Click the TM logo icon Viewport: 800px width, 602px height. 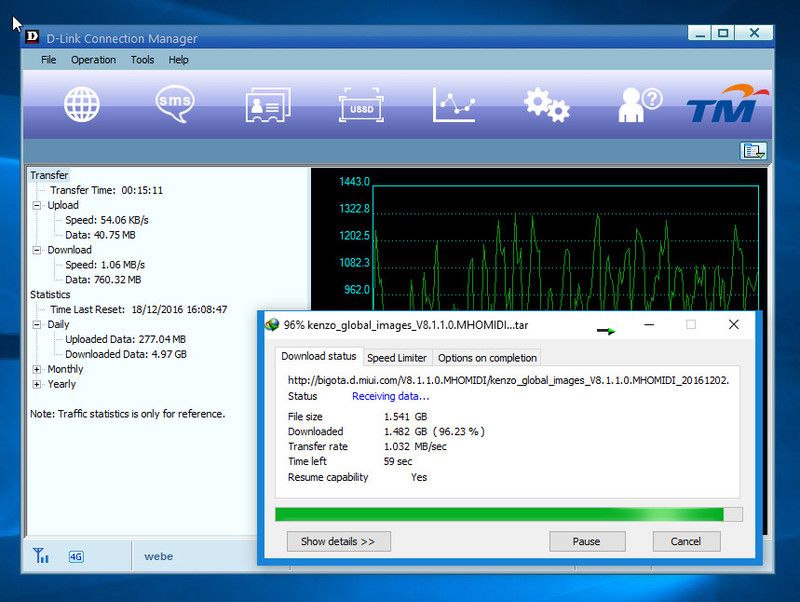tap(727, 104)
